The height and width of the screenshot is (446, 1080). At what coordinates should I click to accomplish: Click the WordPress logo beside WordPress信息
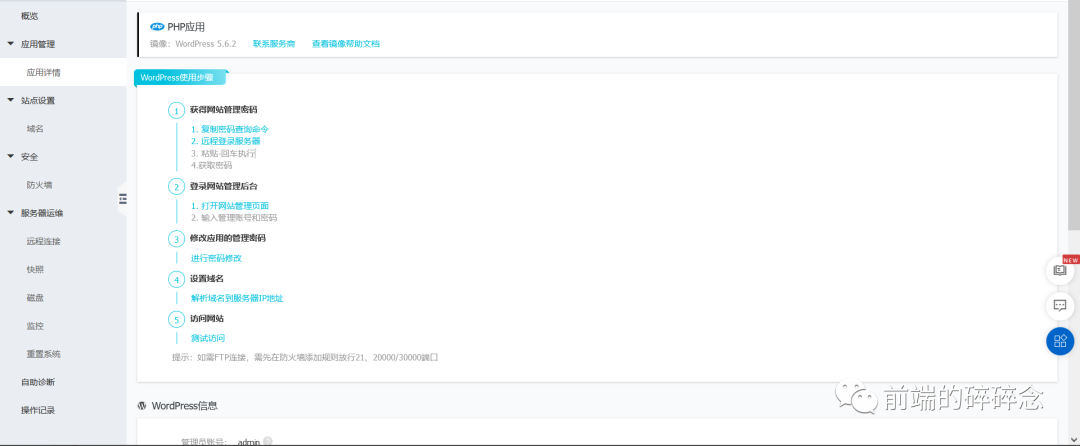tap(143, 405)
